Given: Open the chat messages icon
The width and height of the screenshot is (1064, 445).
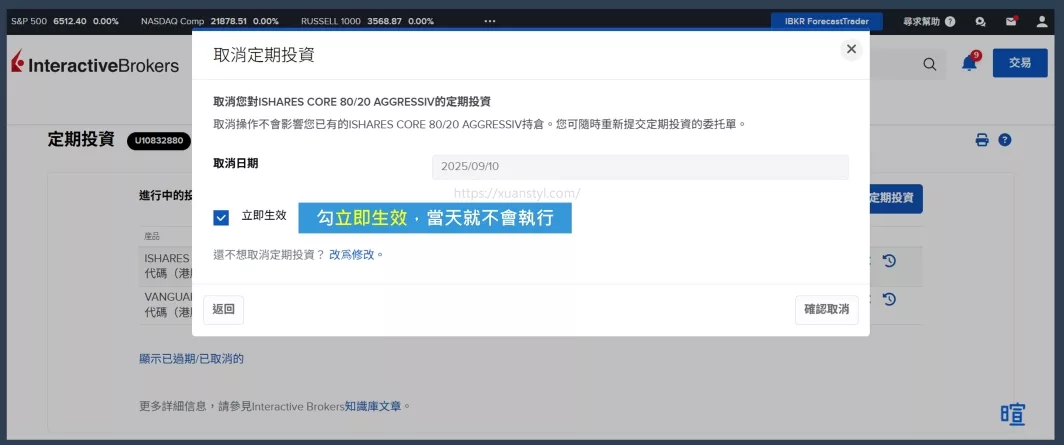Looking at the screenshot, I should tap(981, 22).
